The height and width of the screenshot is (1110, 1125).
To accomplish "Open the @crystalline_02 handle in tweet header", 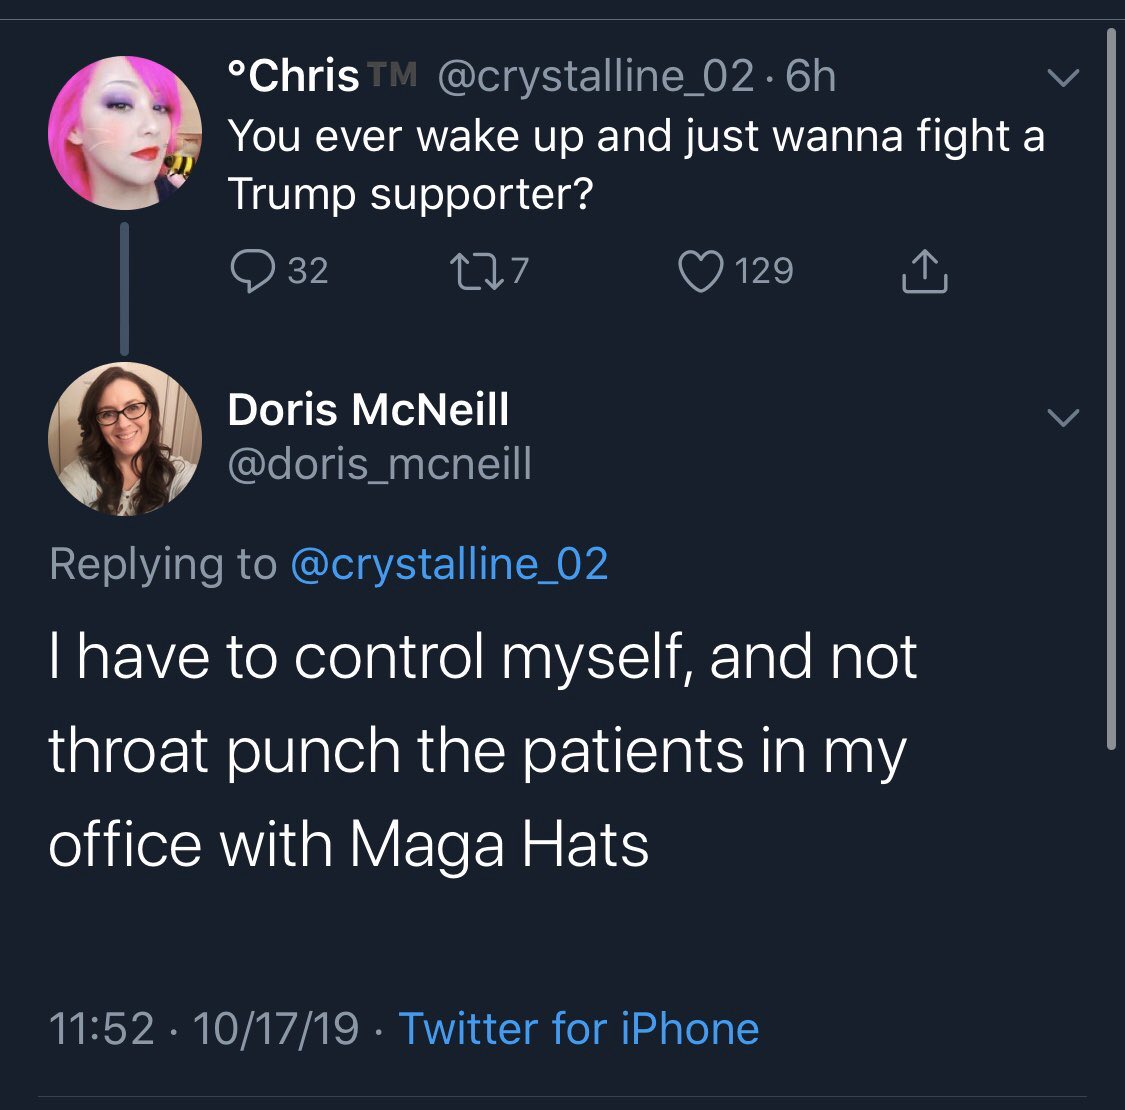I will [596, 76].
